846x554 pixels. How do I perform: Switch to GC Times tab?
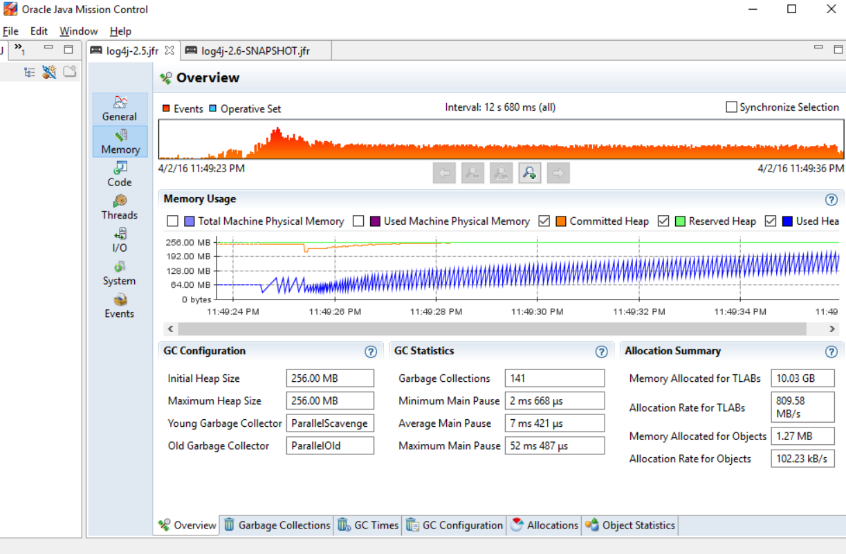[368, 525]
